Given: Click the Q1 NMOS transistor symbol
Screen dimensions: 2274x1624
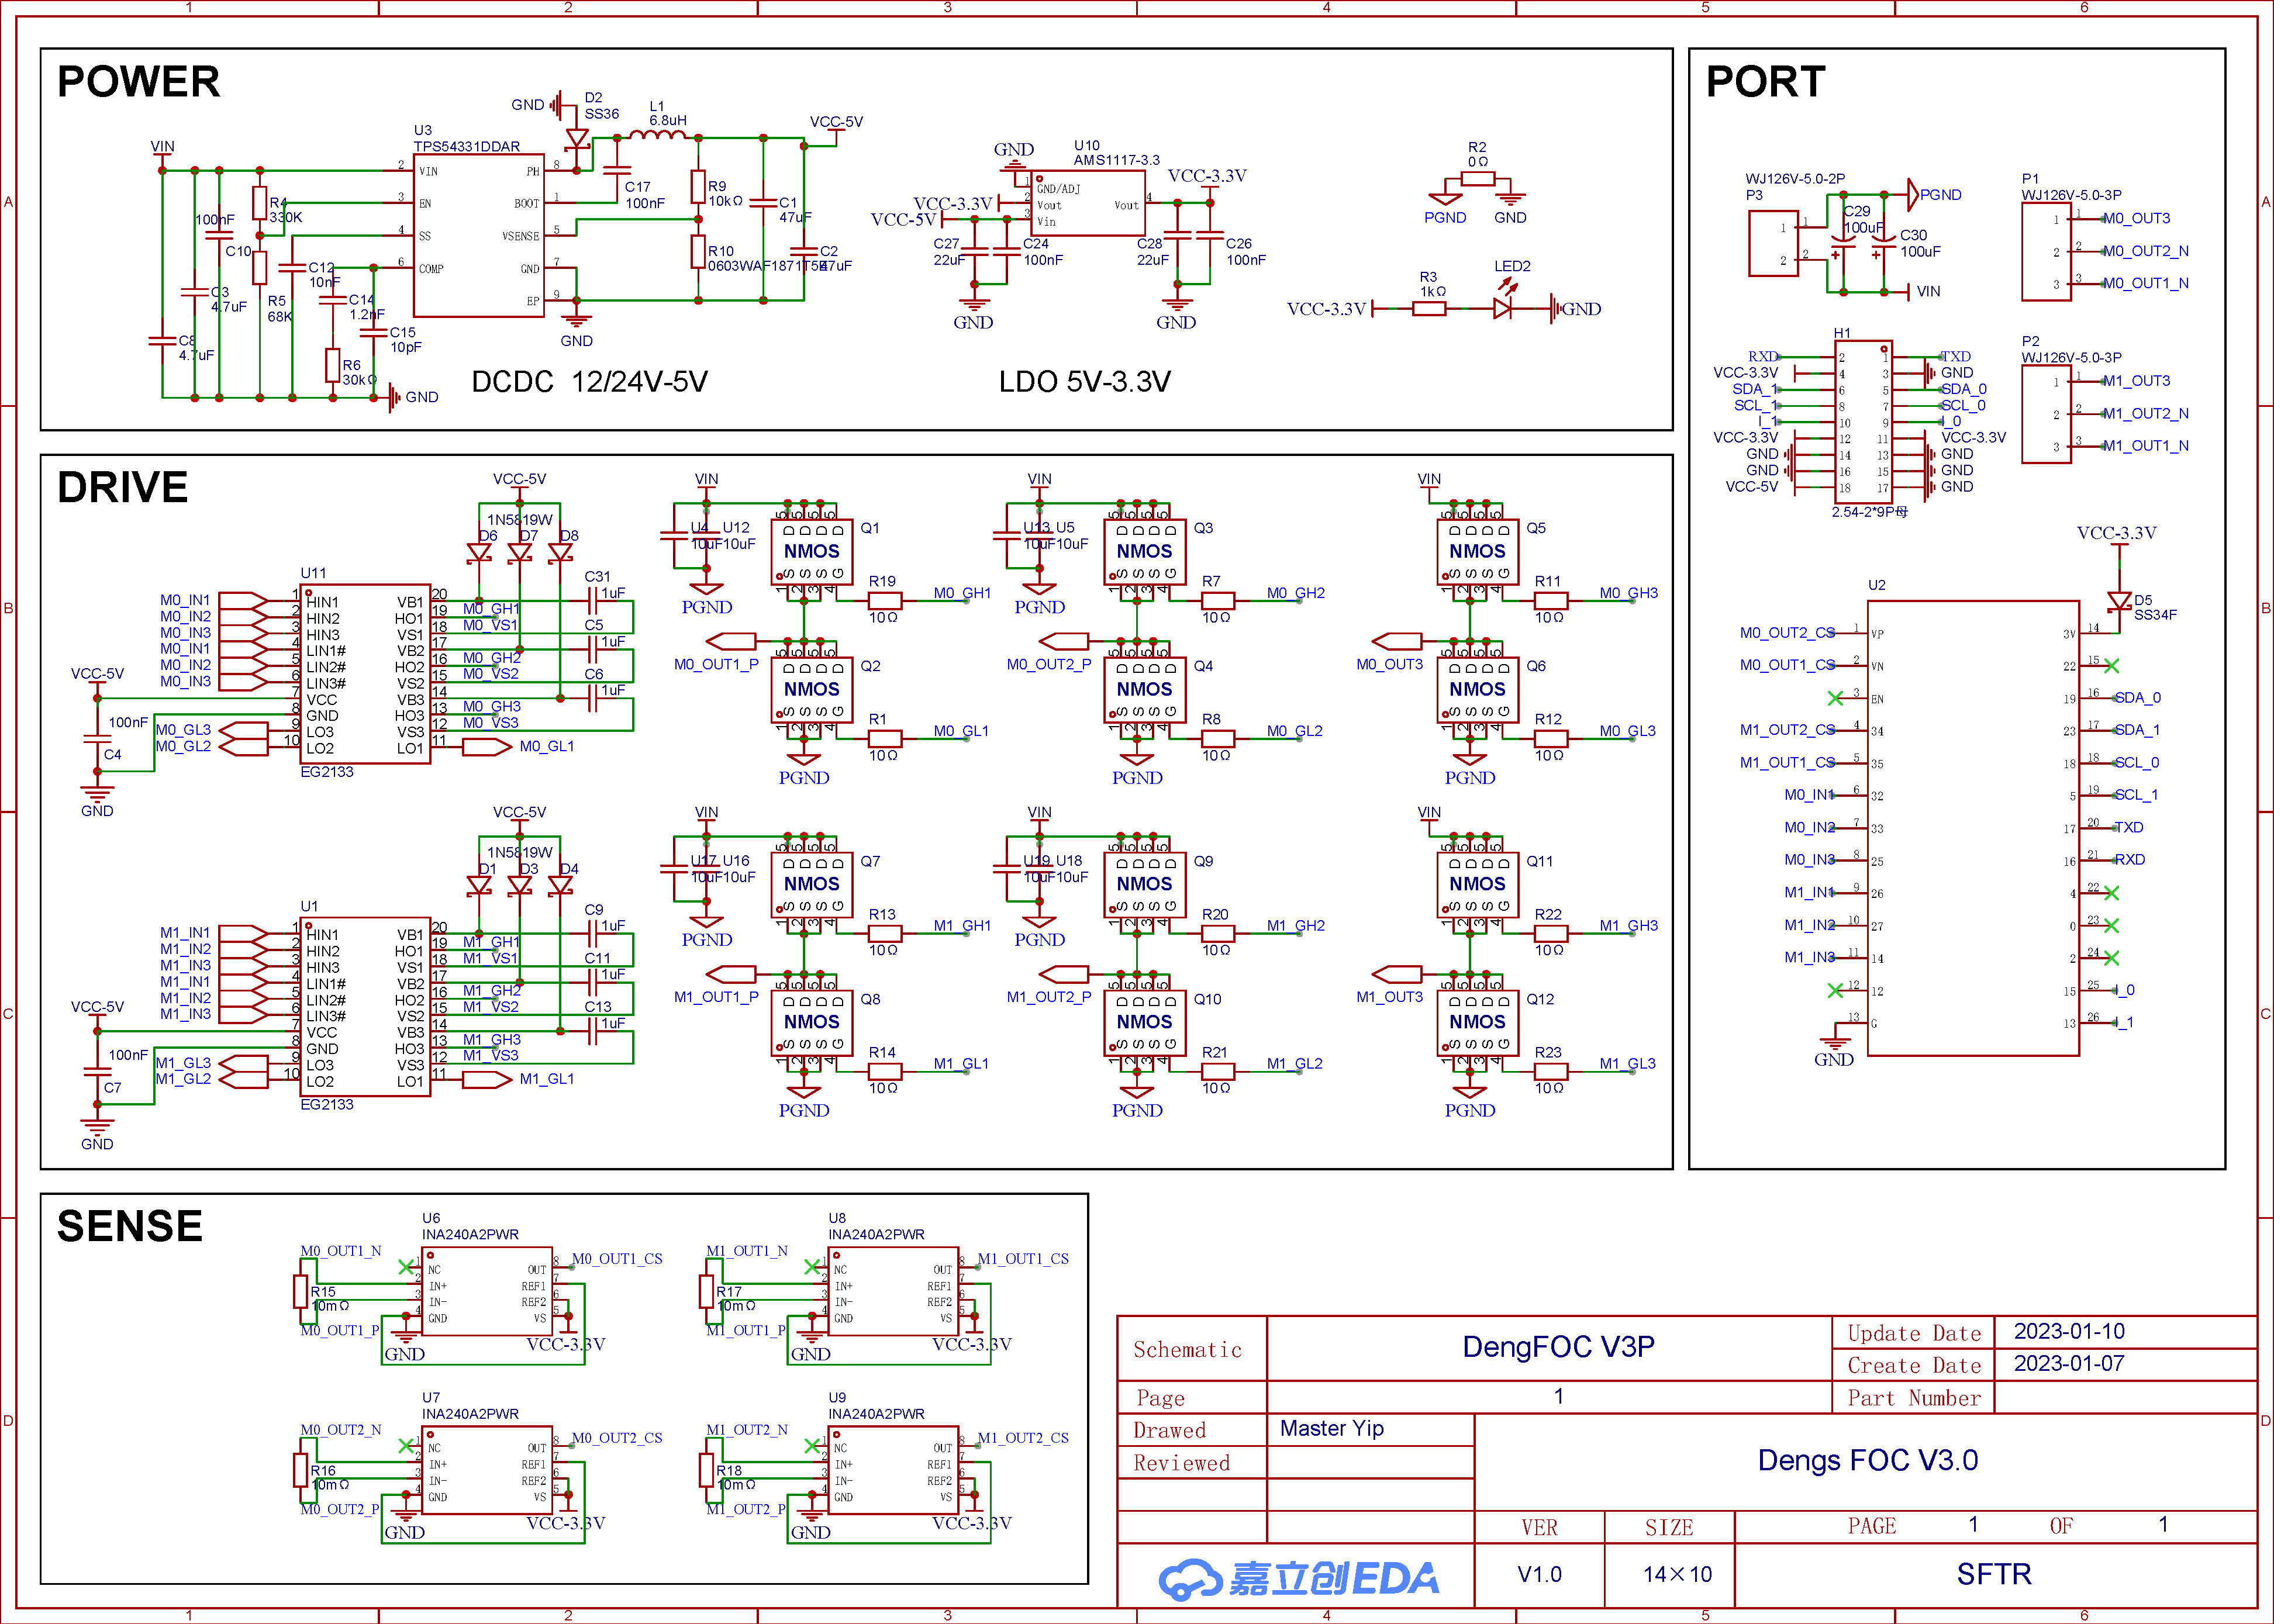Looking at the screenshot, I should pos(812,552).
